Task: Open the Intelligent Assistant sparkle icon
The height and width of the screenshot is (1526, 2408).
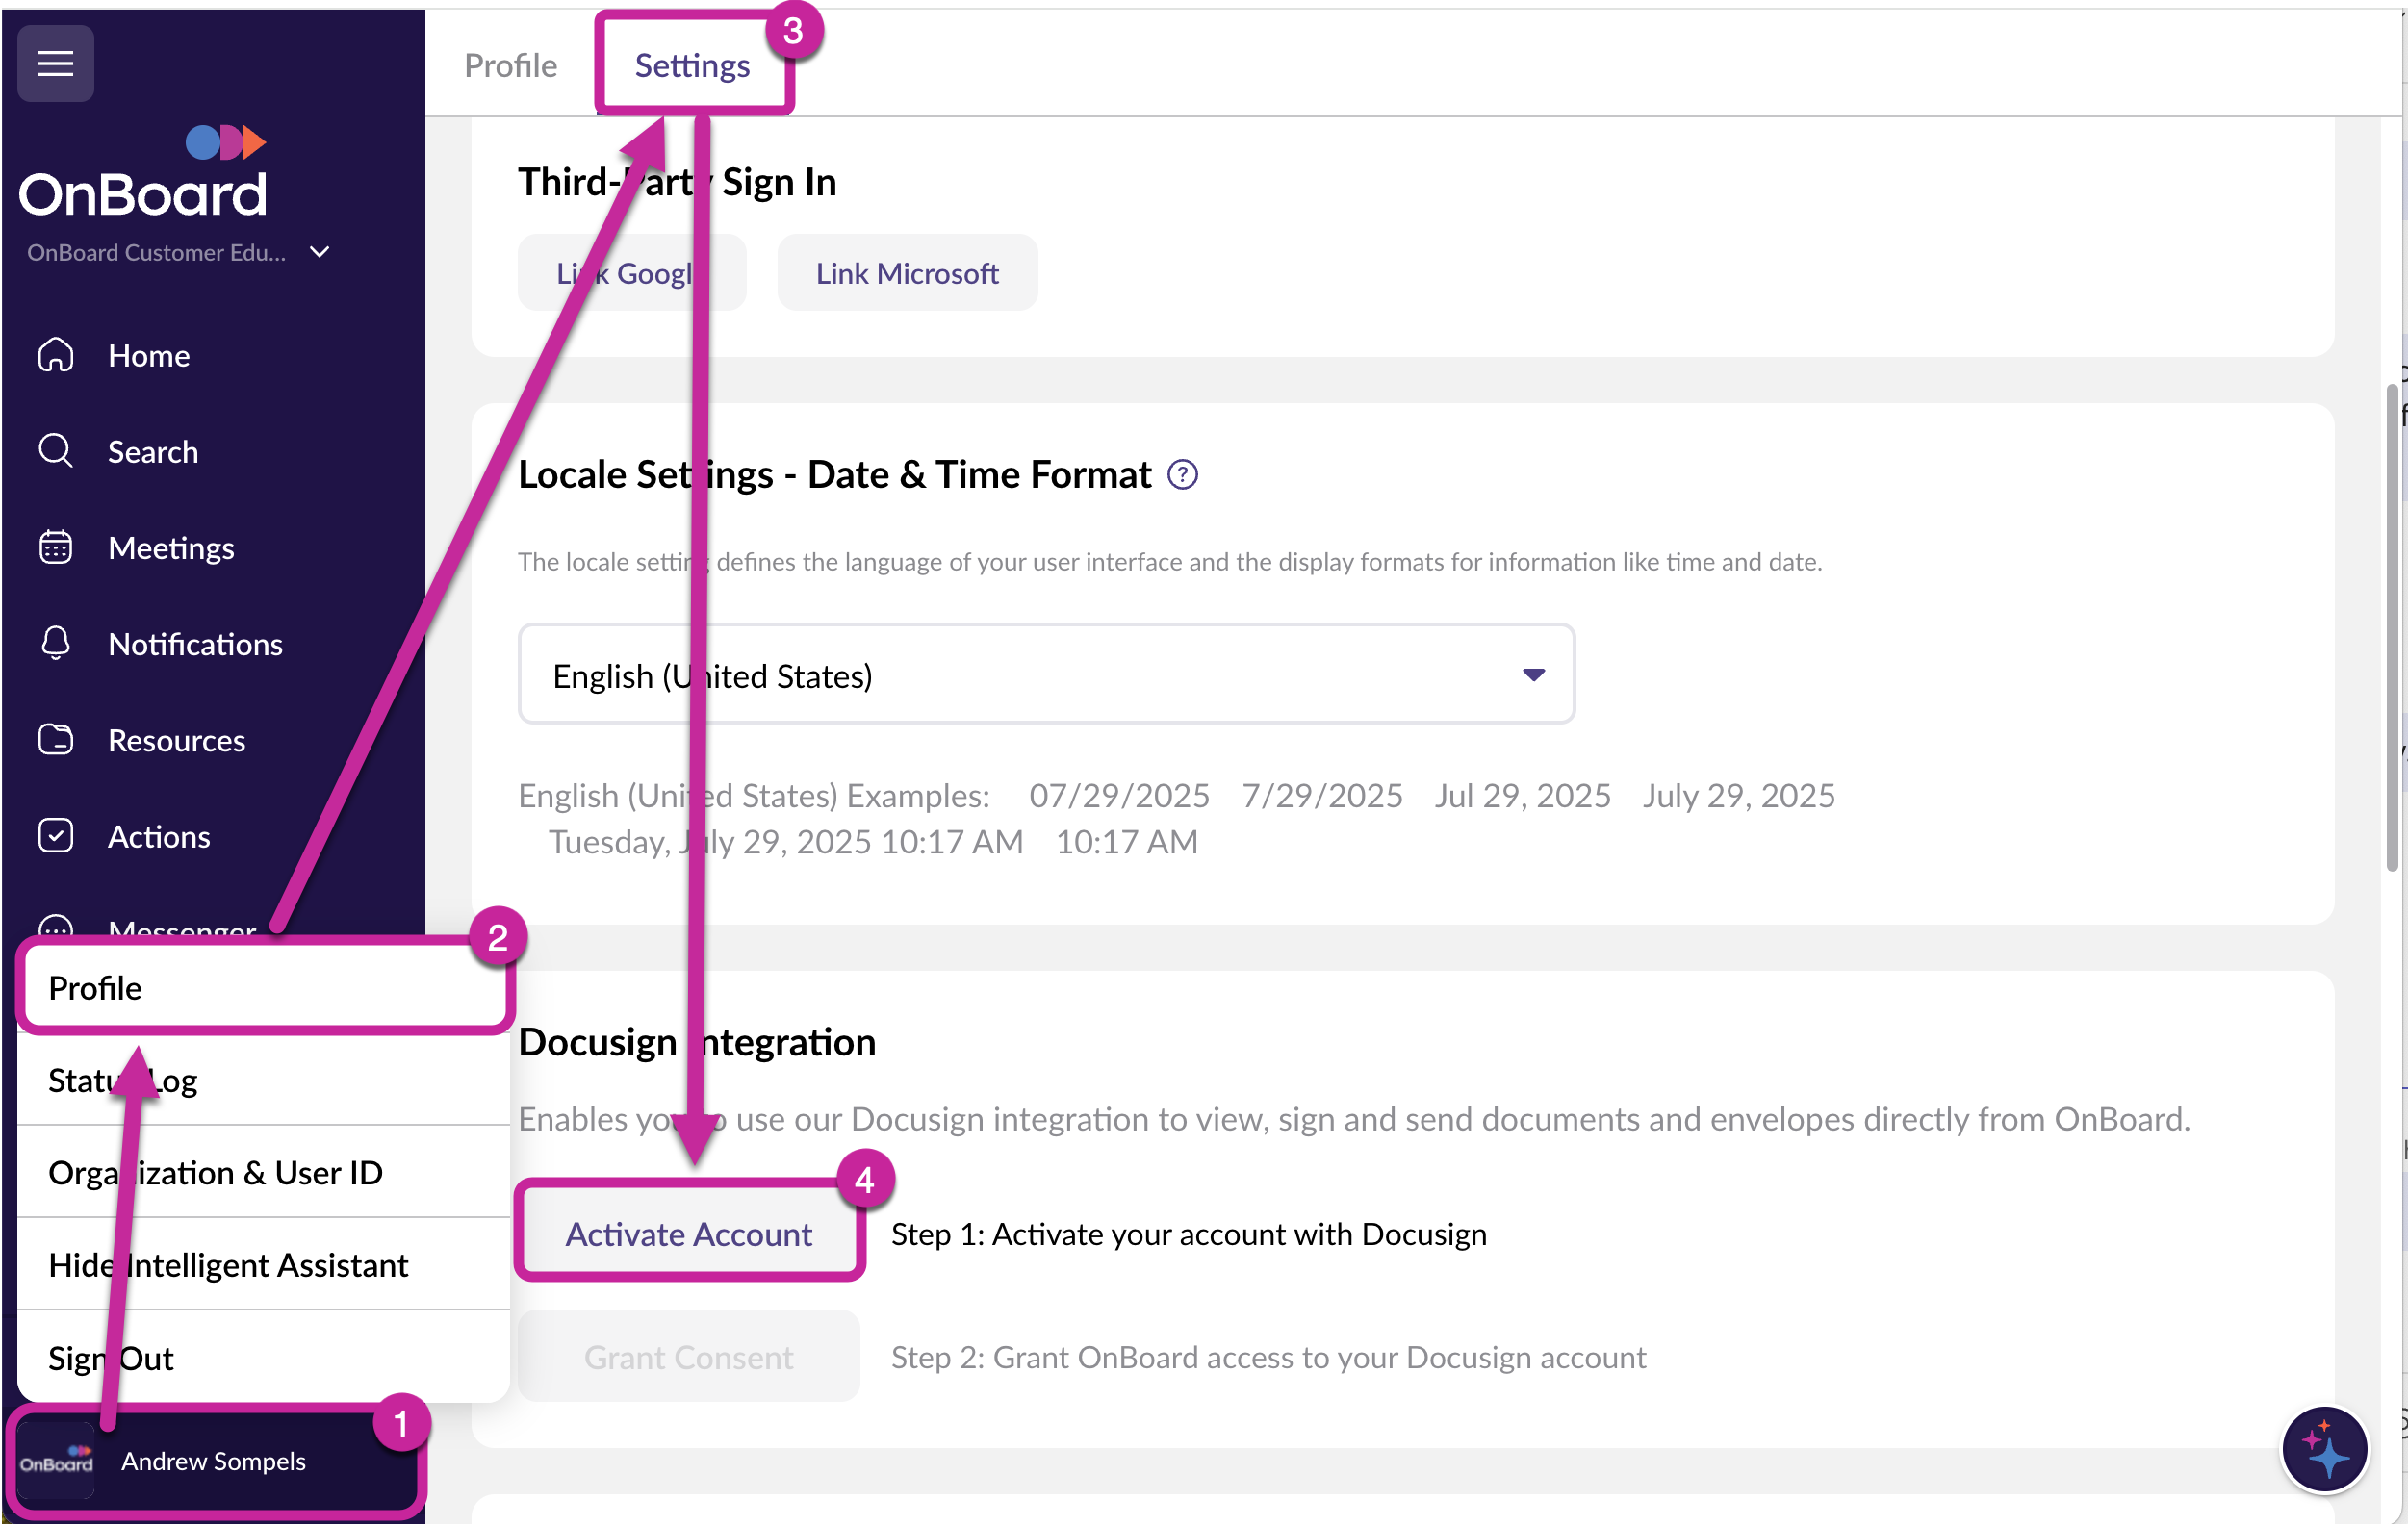Action: pos(2323,1449)
